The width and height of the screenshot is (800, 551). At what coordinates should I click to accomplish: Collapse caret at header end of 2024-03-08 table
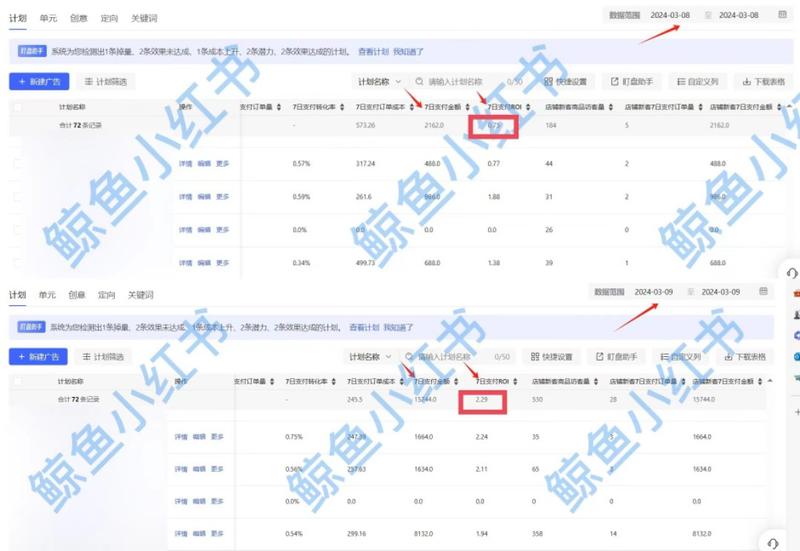(789, 107)
